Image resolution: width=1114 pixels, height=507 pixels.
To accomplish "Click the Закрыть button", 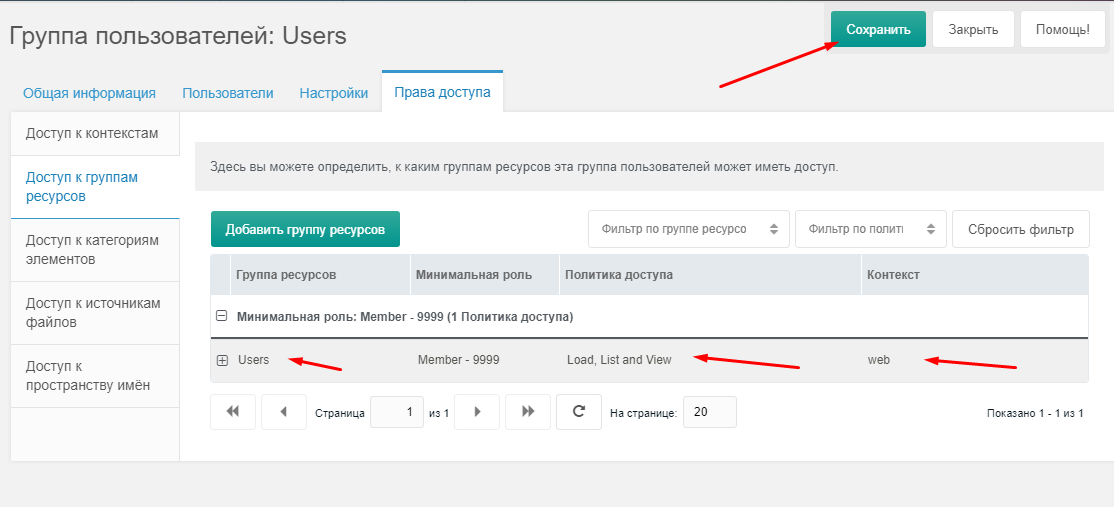I will click(973, 30).
